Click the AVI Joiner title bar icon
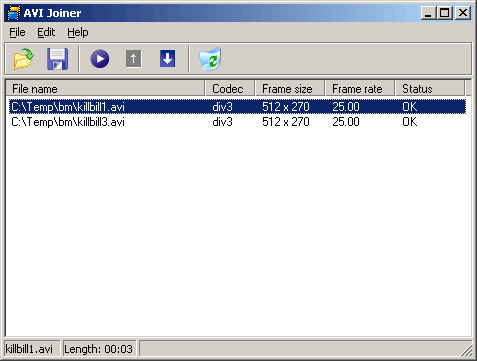477x361 pixels. pos(14,13)
